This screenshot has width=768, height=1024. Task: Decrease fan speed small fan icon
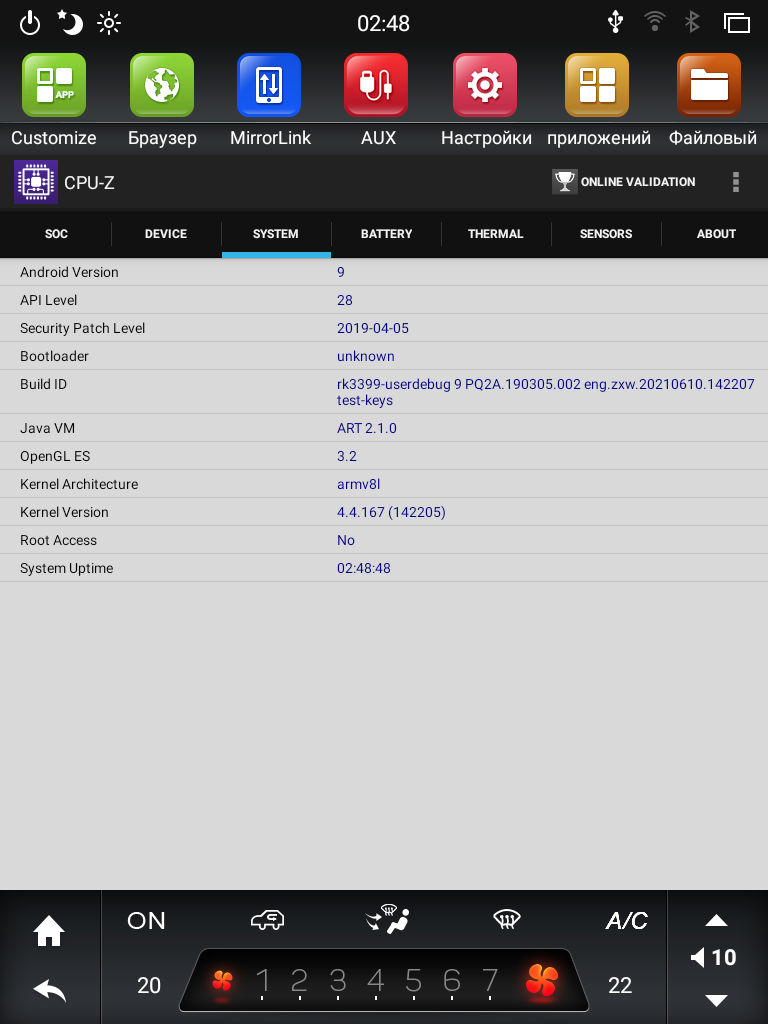point(223,982)
